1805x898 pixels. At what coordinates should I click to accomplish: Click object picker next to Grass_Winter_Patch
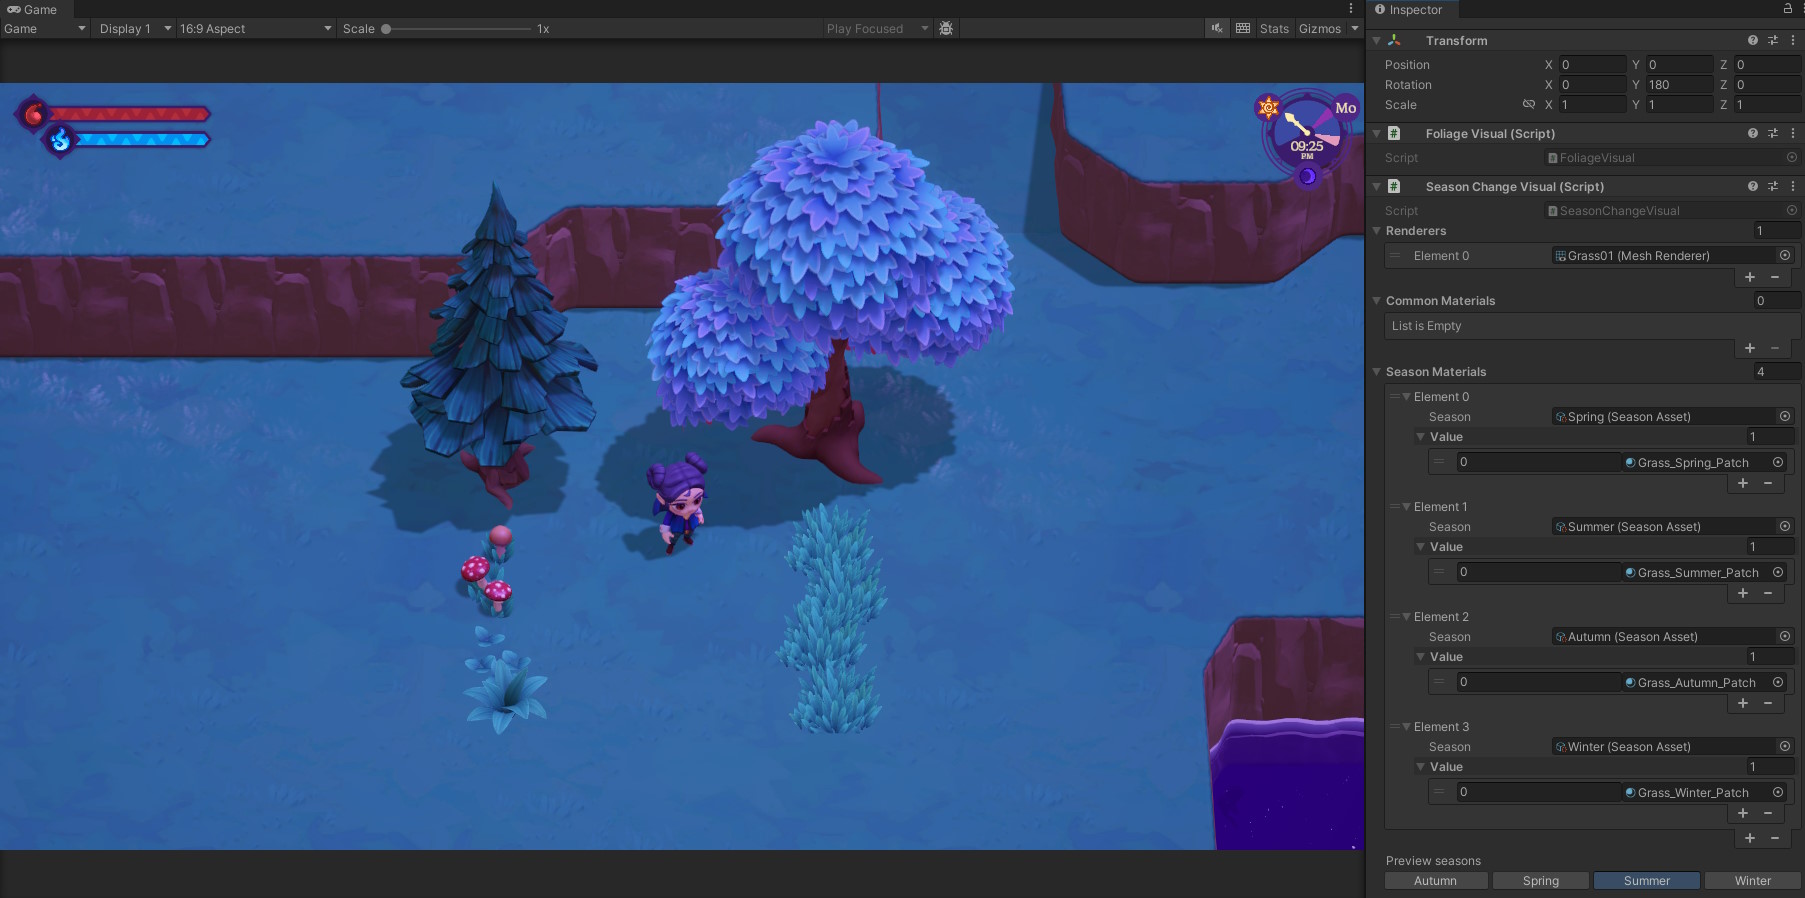[1778, 792]
